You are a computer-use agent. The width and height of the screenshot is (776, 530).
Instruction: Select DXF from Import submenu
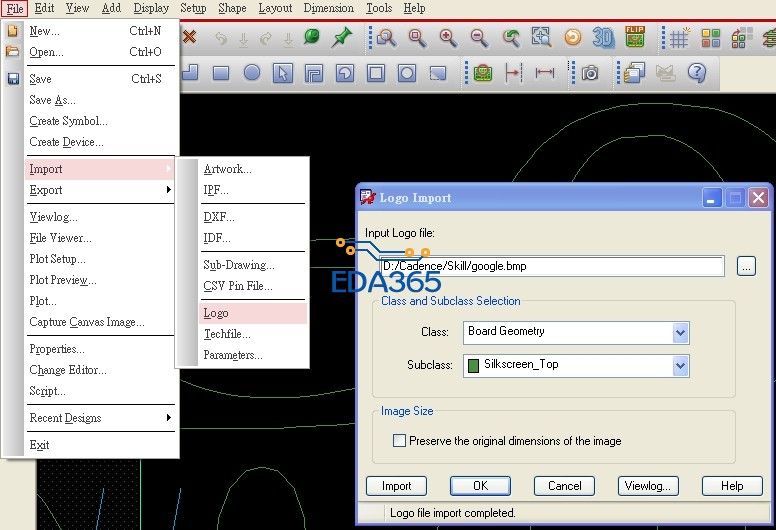[218, 217]
